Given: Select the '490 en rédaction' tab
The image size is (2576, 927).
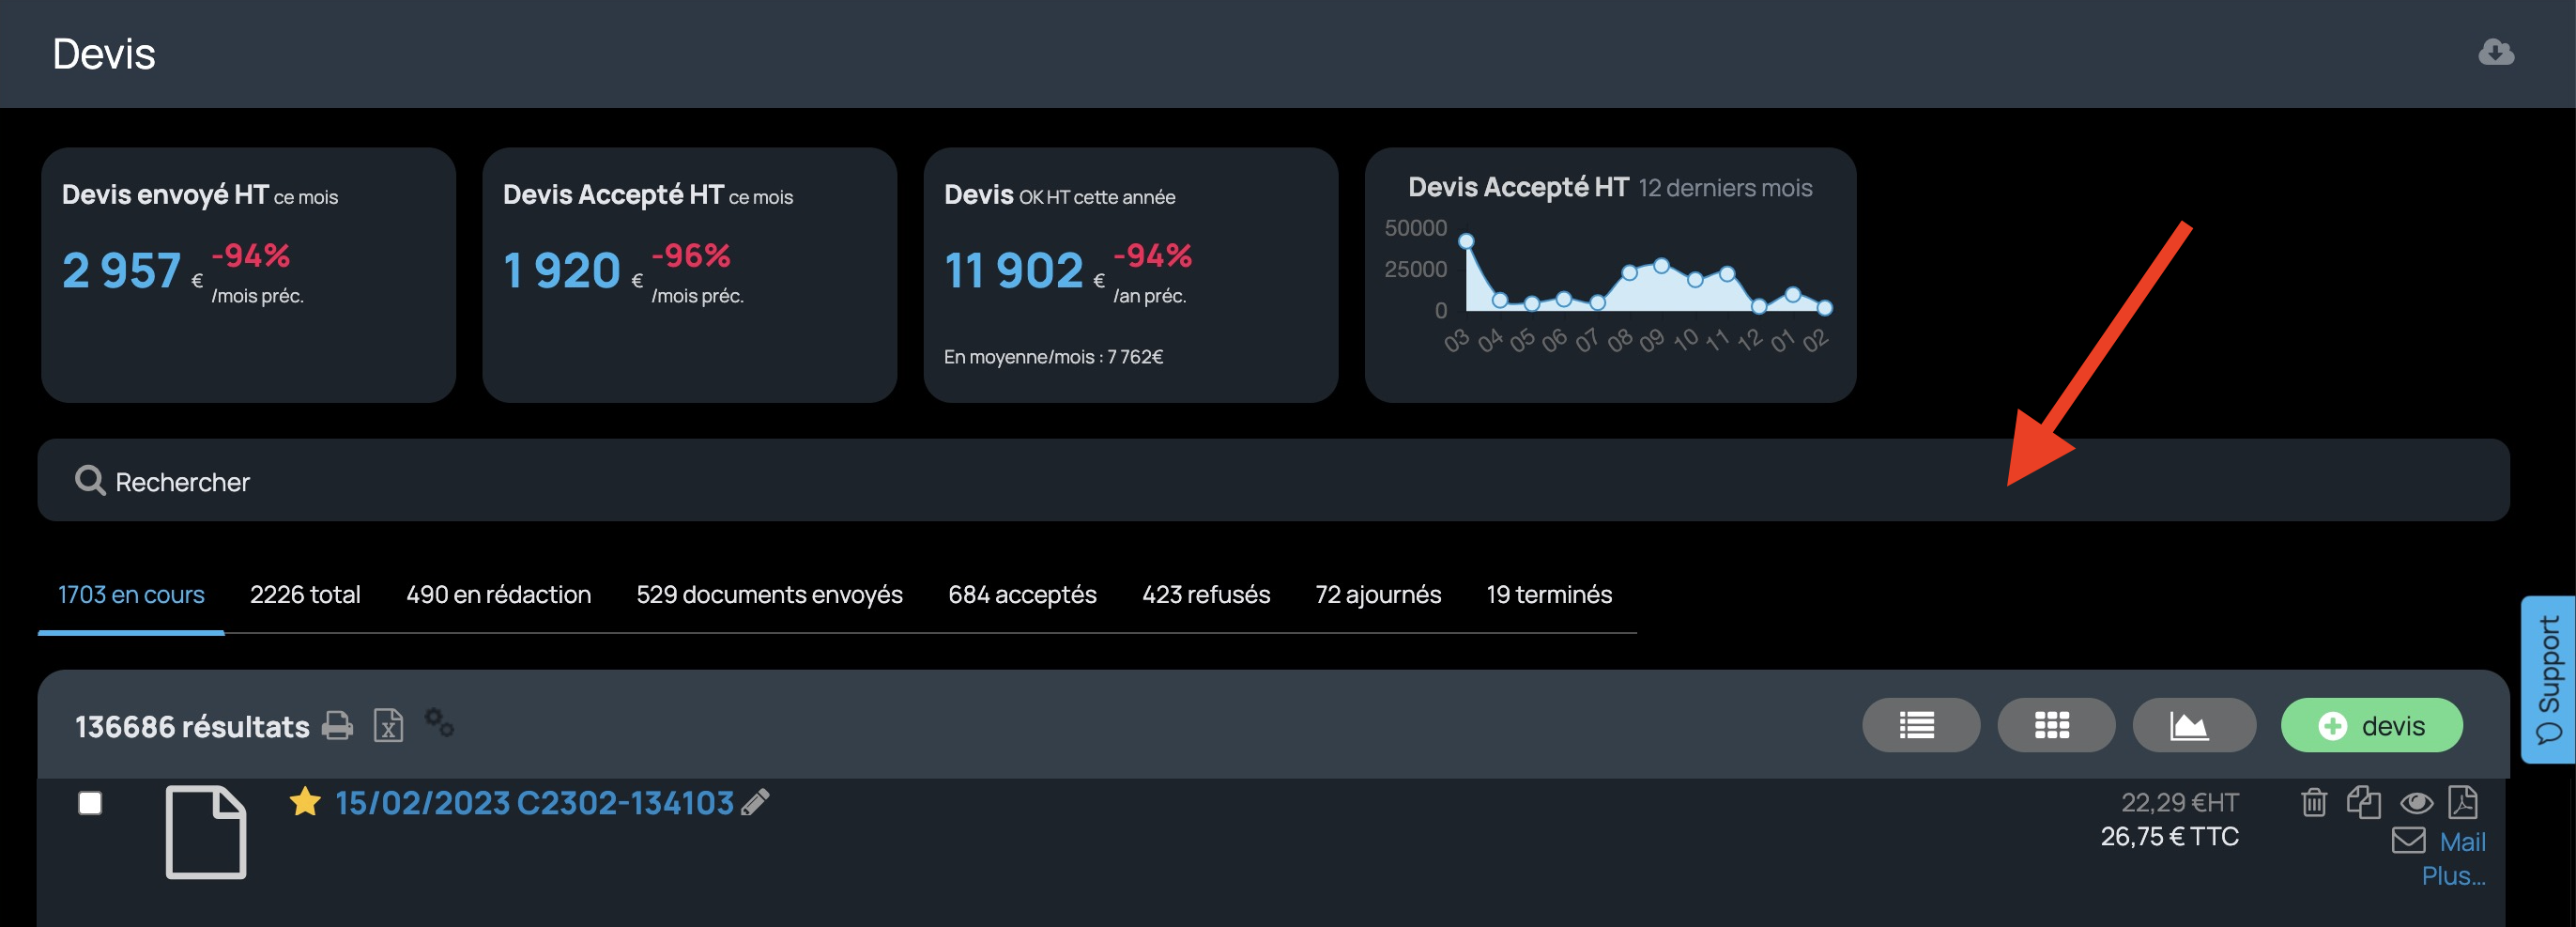Looking at the screenshot, I should pos(499,595).
